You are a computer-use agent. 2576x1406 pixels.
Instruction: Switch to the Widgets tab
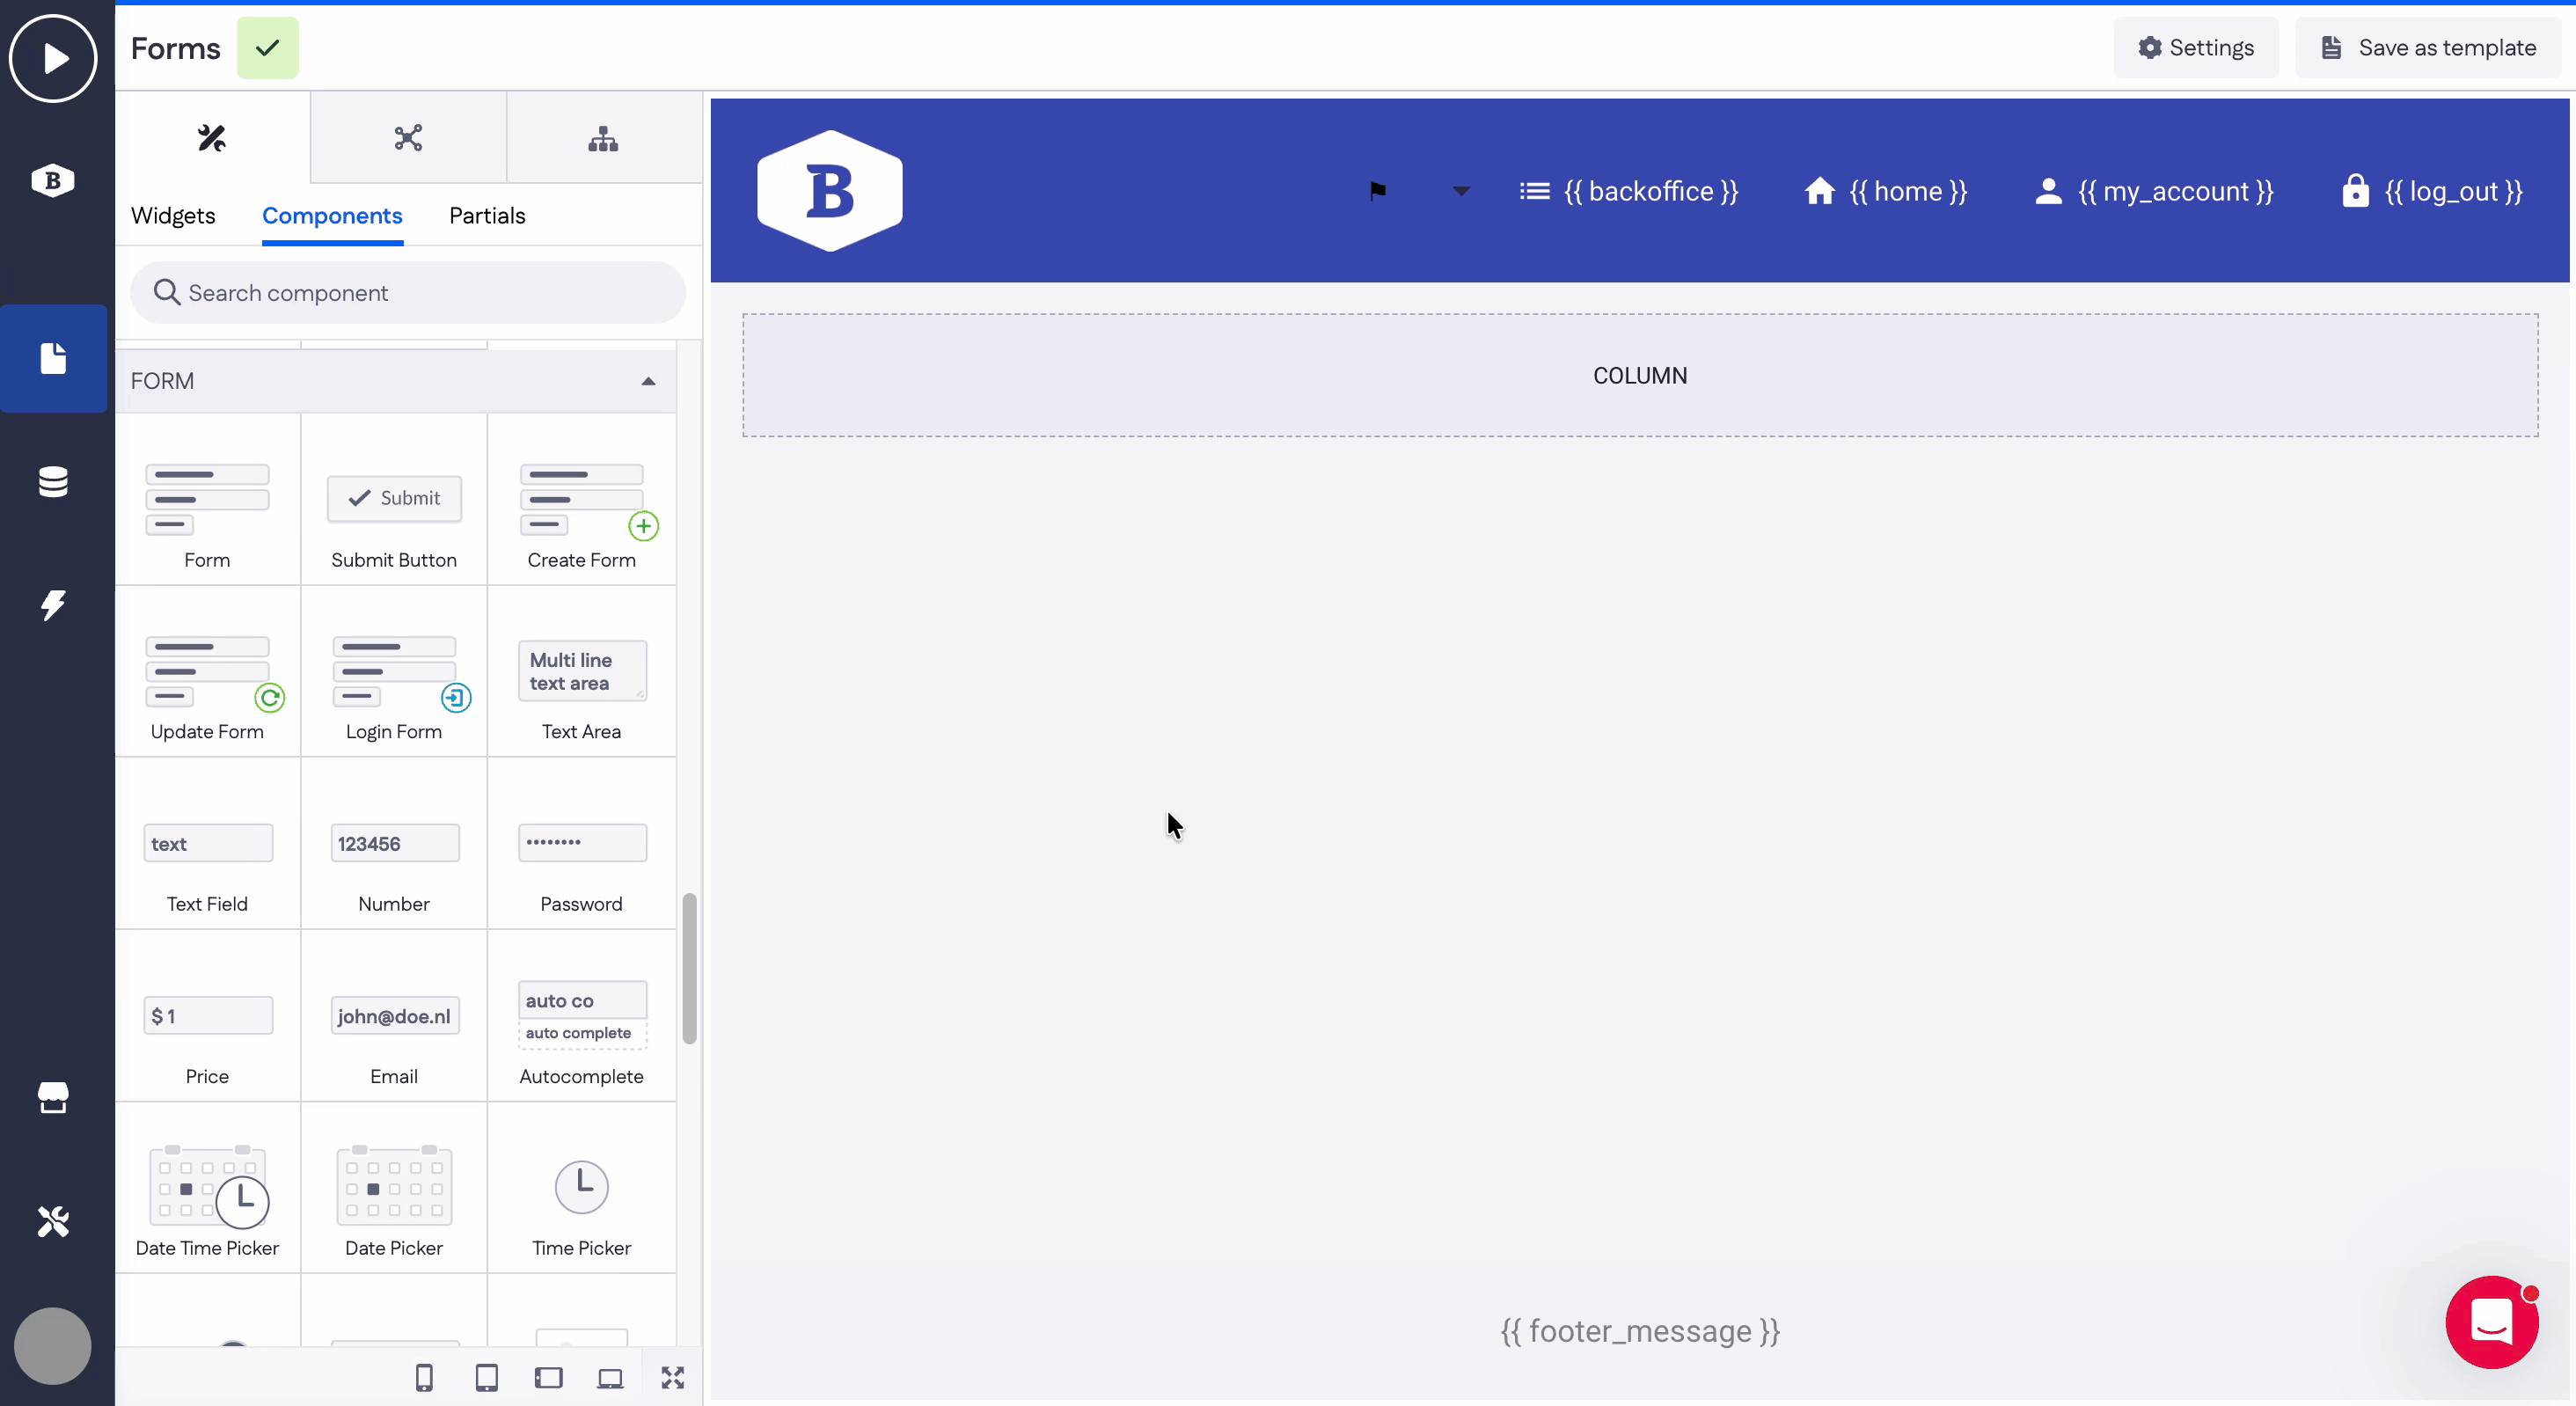coord(173,216)
